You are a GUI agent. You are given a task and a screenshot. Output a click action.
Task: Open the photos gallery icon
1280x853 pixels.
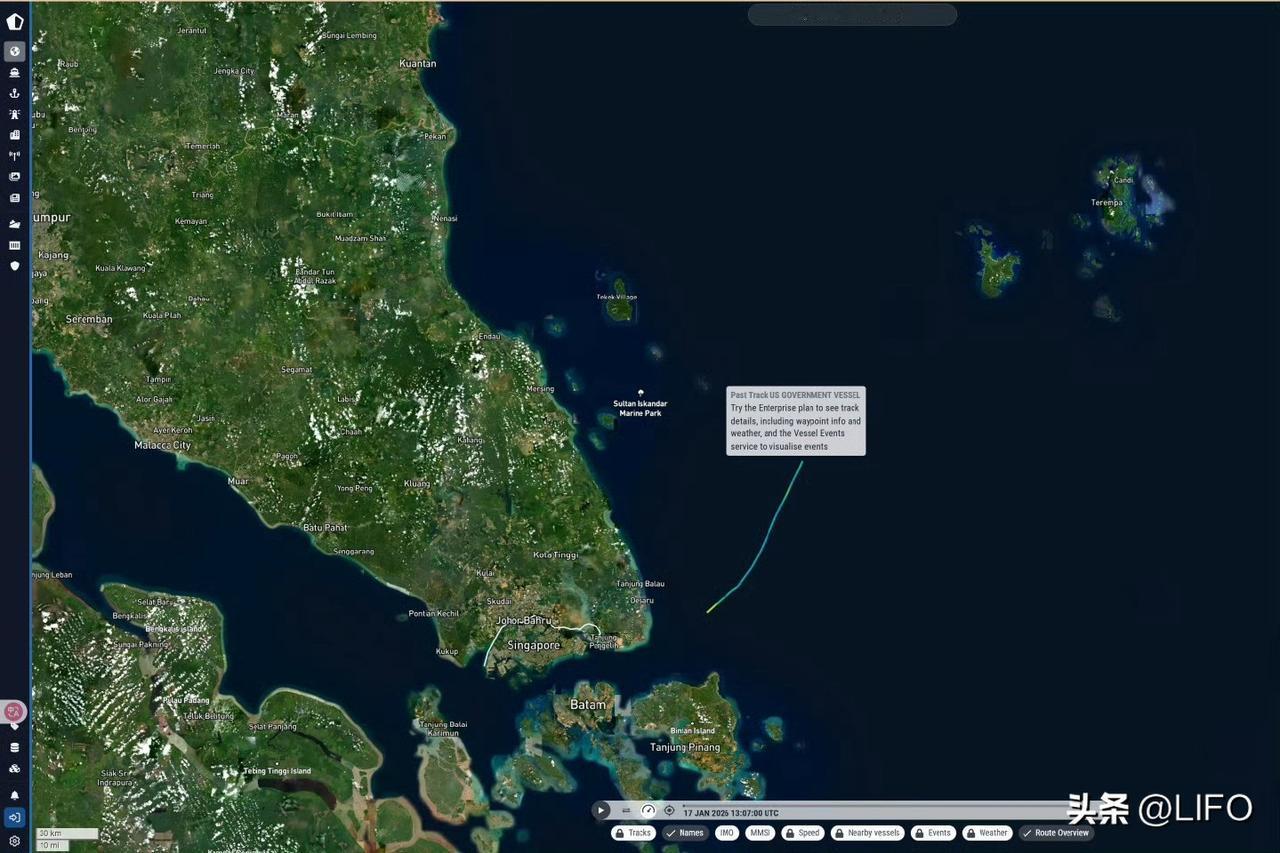pyautogui.click(x=15, y=177)
